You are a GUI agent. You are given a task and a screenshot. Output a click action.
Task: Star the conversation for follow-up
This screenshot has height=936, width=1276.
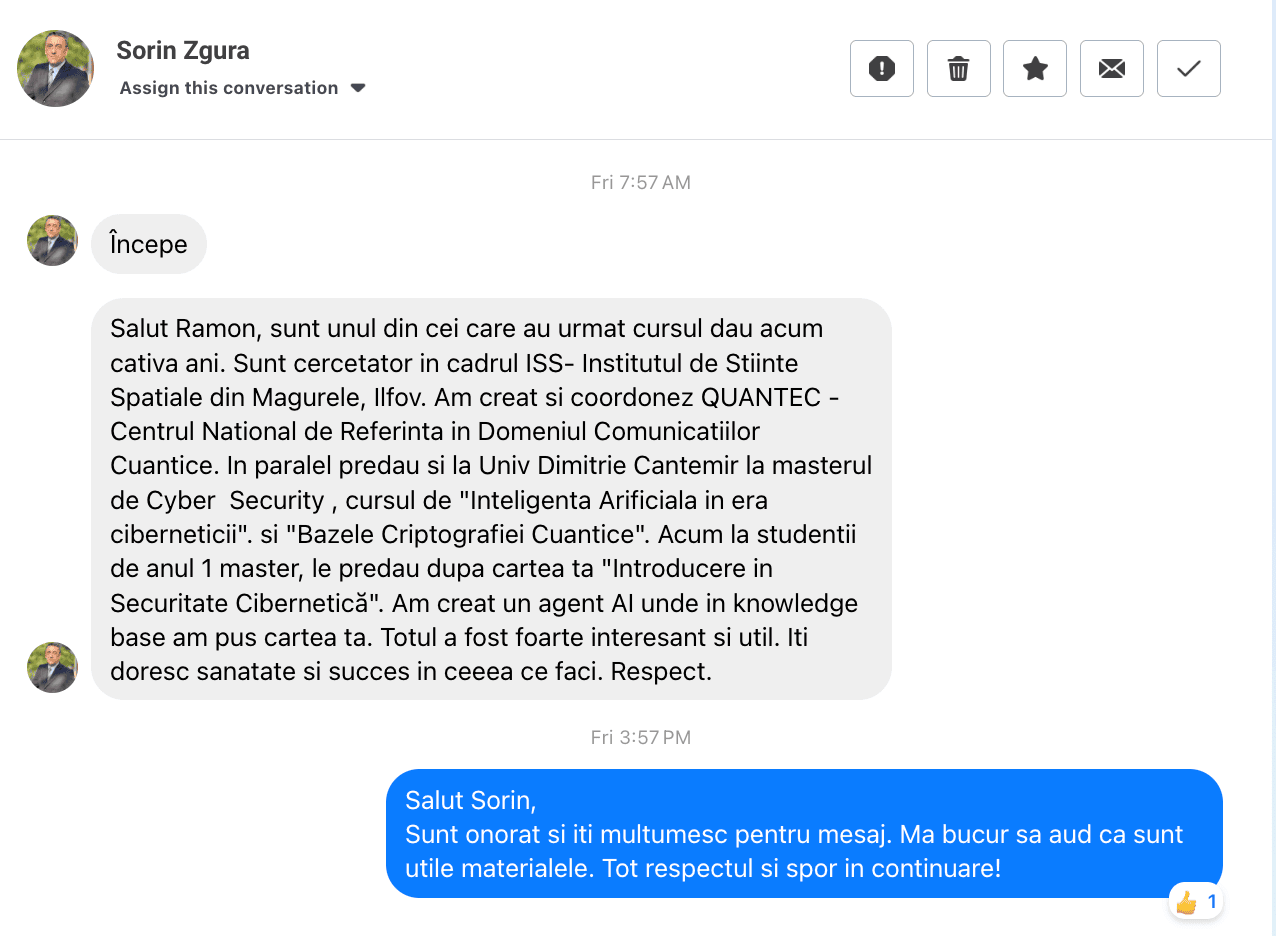tap(1035, 68)
